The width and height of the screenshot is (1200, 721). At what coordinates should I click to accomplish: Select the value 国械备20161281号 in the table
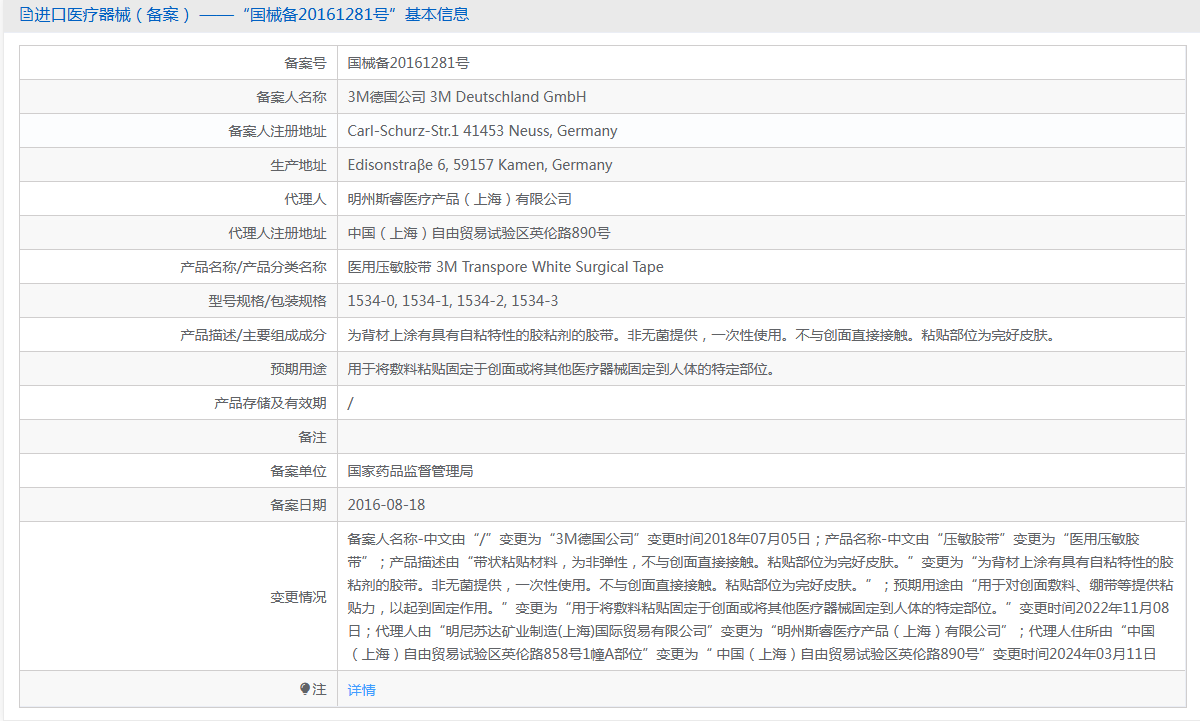[x=408, y=63]
